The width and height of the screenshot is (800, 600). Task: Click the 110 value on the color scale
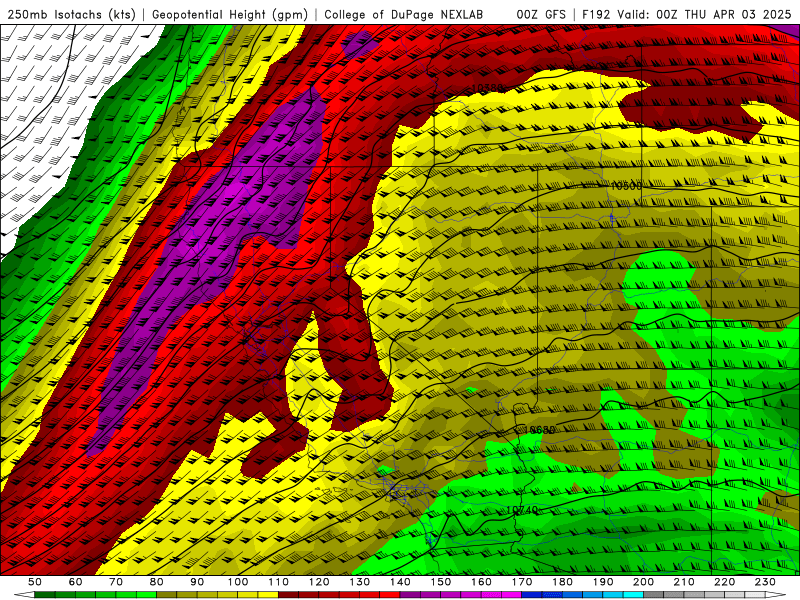279,582
